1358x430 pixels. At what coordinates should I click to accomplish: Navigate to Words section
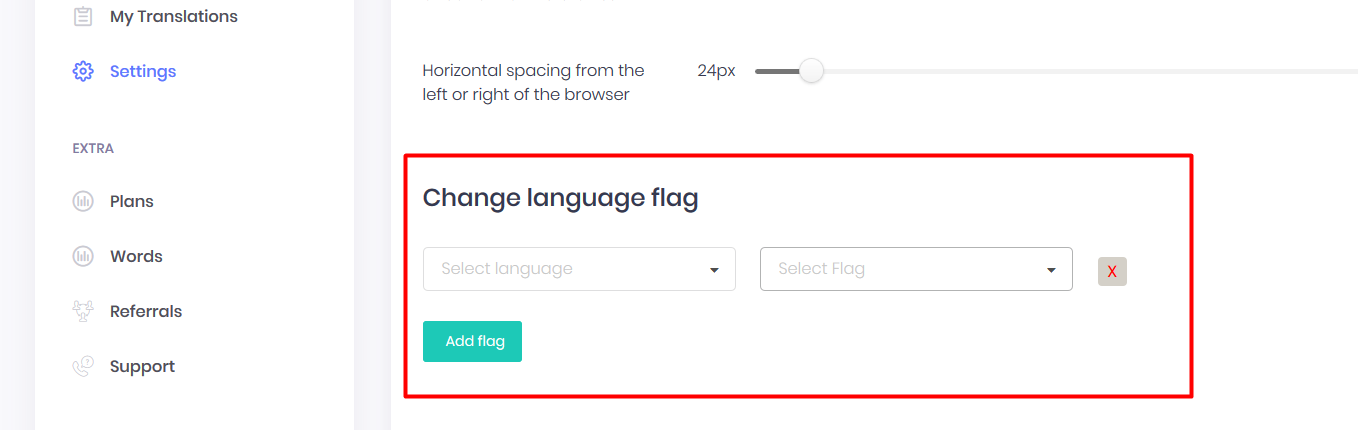136,256
